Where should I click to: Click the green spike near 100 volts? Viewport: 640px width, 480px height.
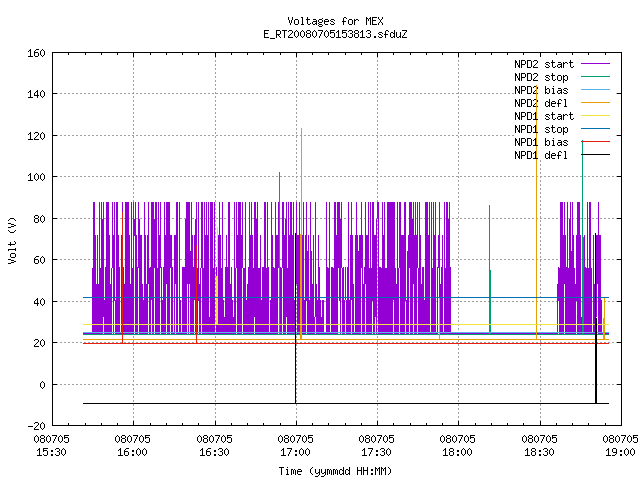[x=280, y=253]
